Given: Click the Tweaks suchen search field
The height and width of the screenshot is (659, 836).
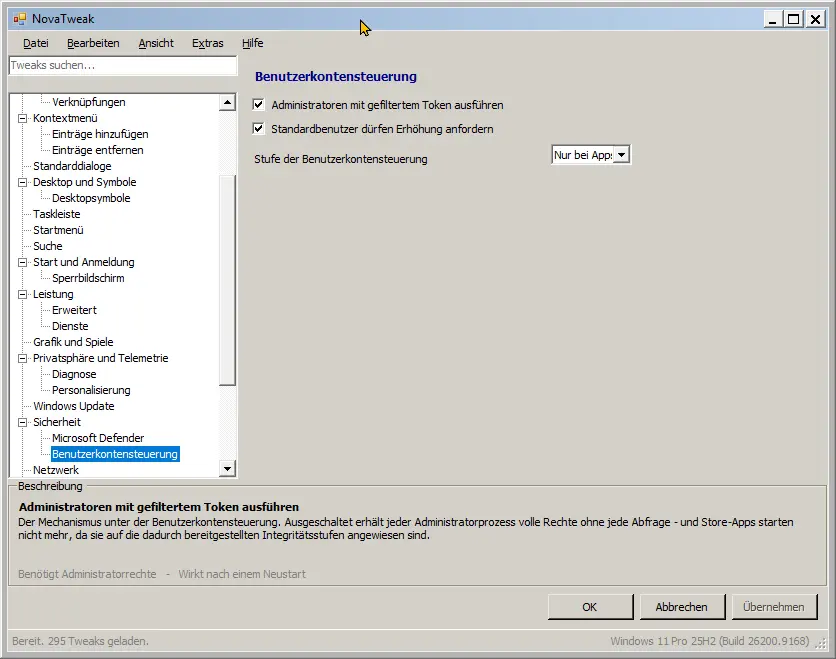Looking at the screenshot, I should tap(123, 65).
